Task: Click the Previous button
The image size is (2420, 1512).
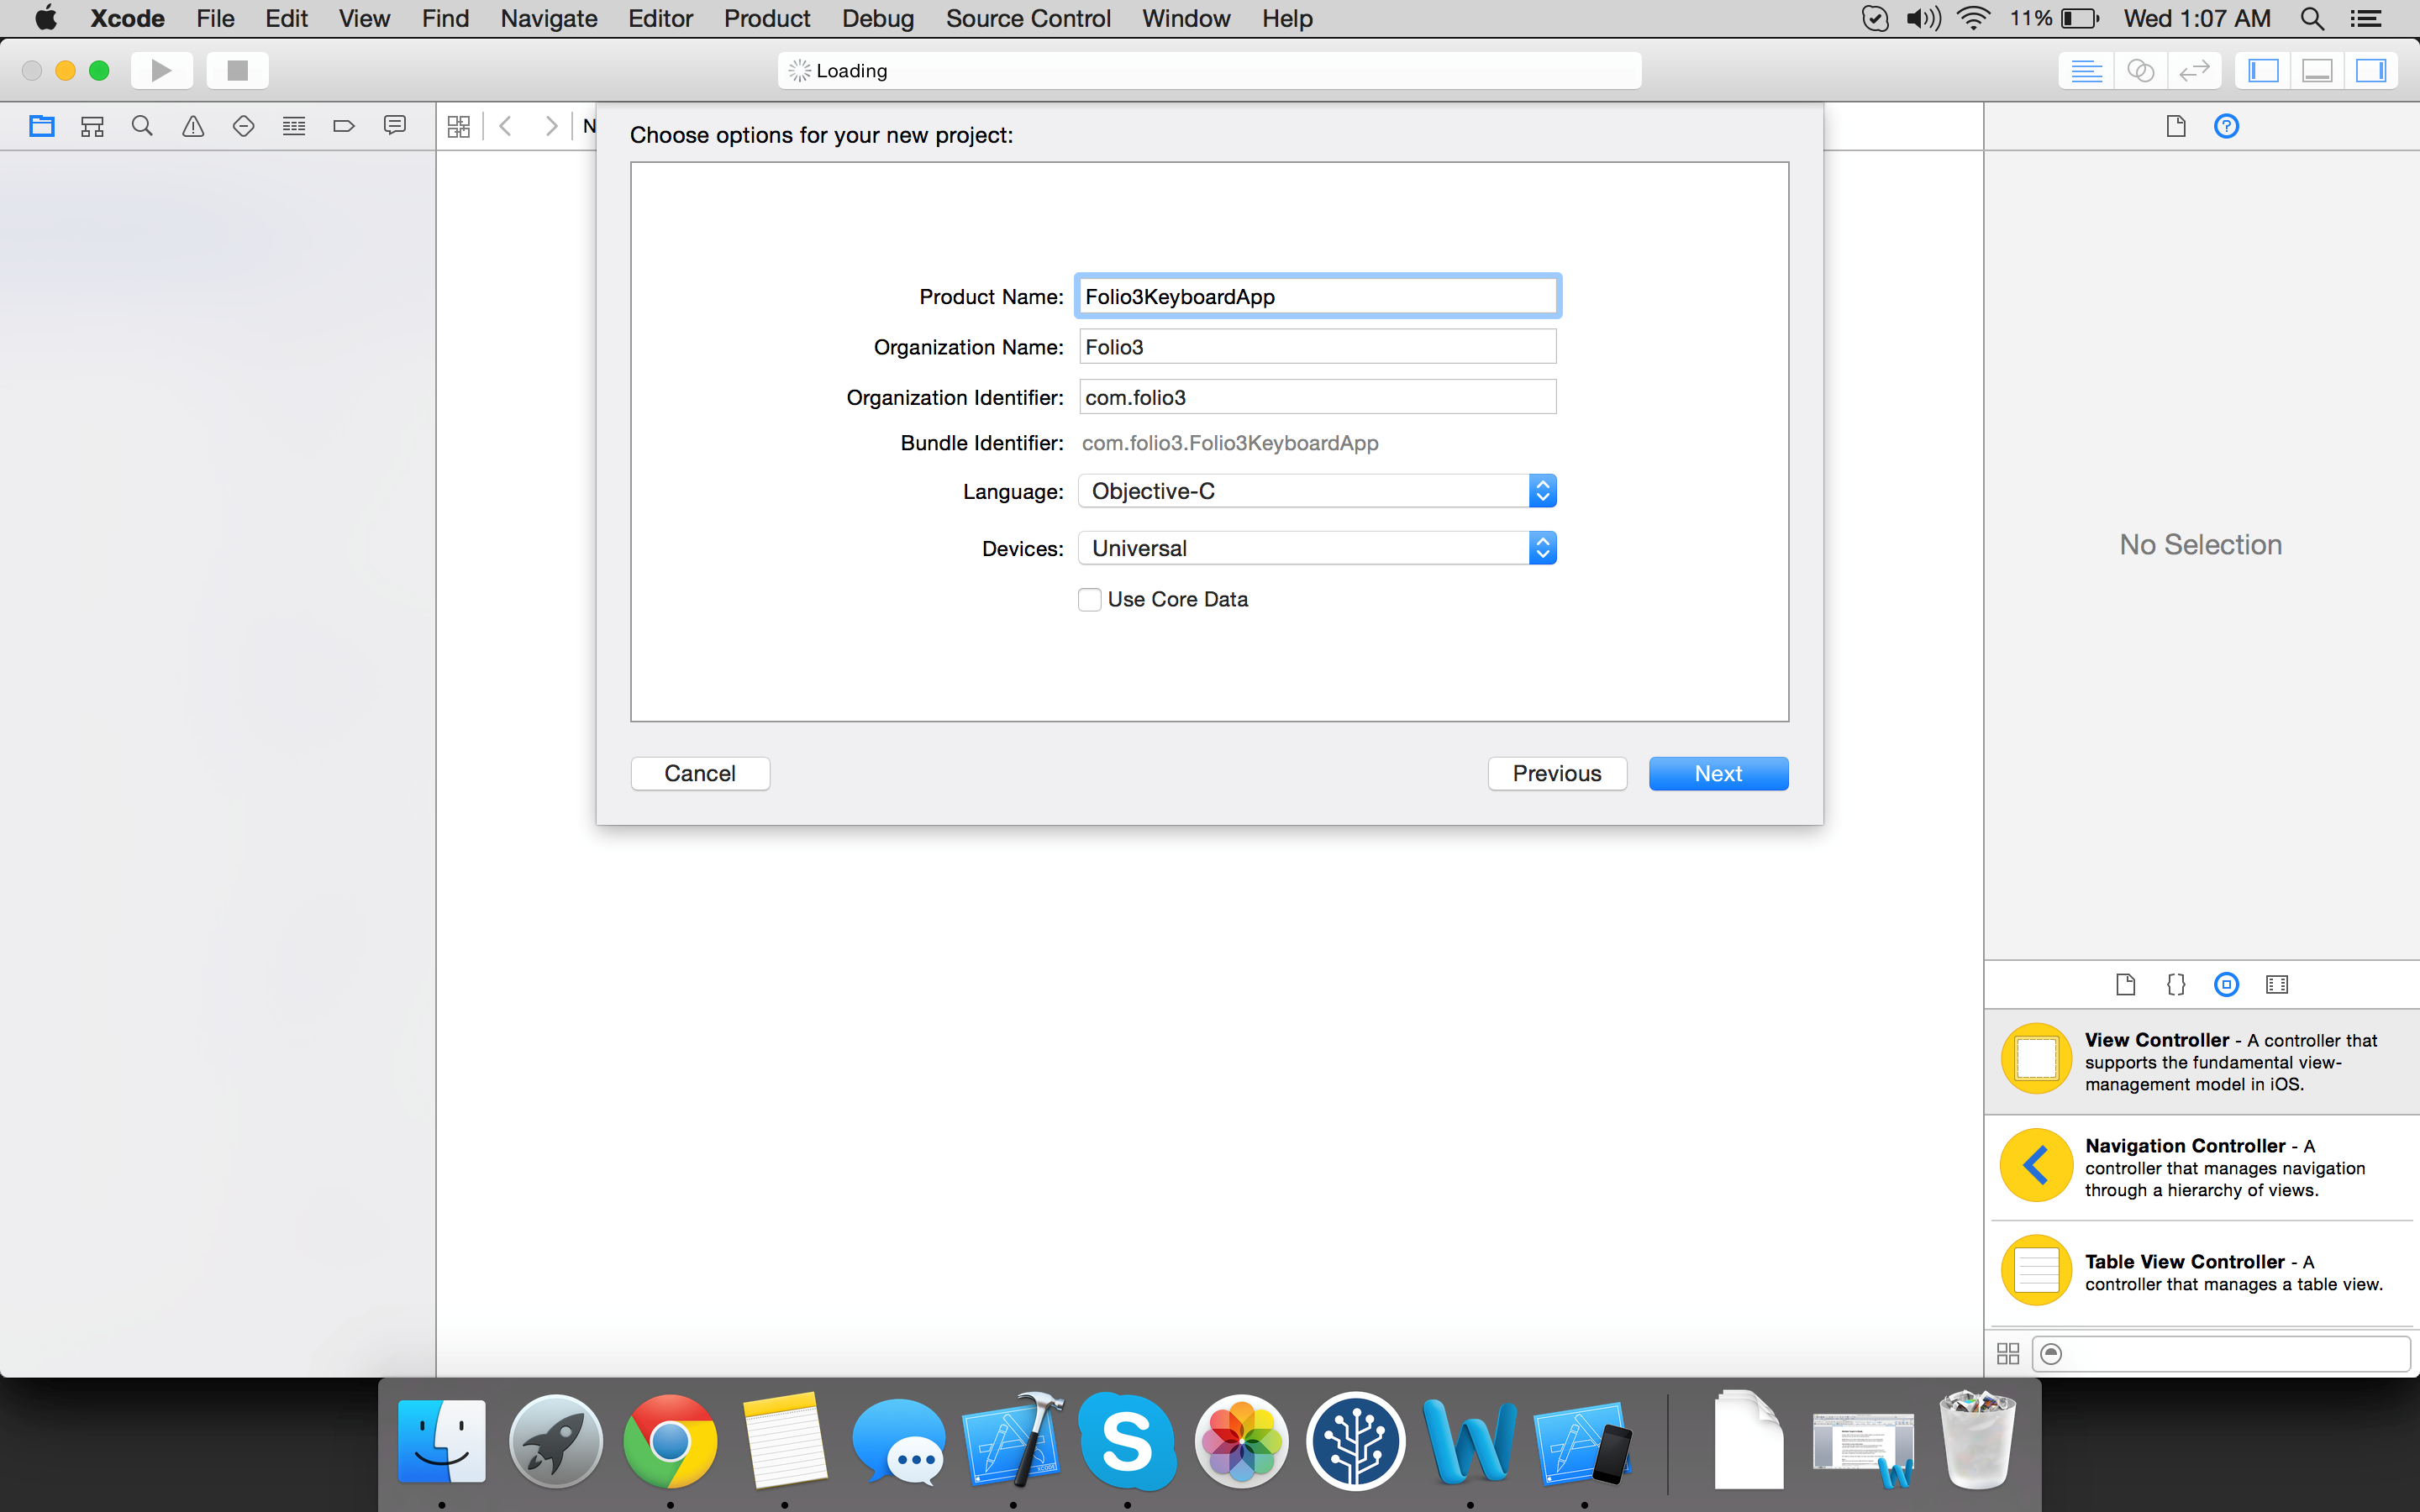Action: (1556, 772)
